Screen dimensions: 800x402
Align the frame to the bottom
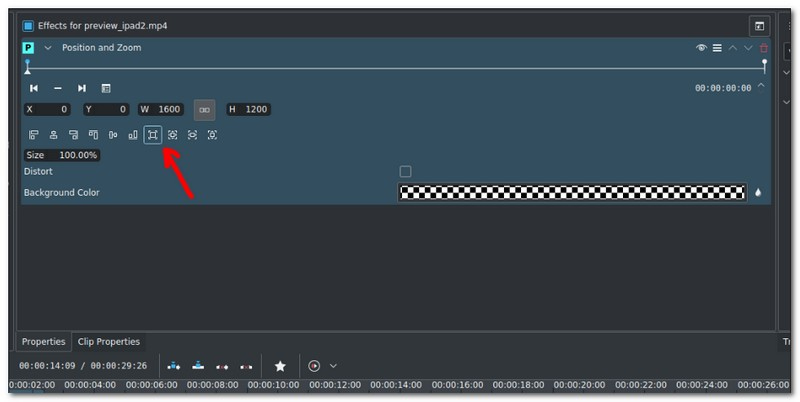click(133, 135)
